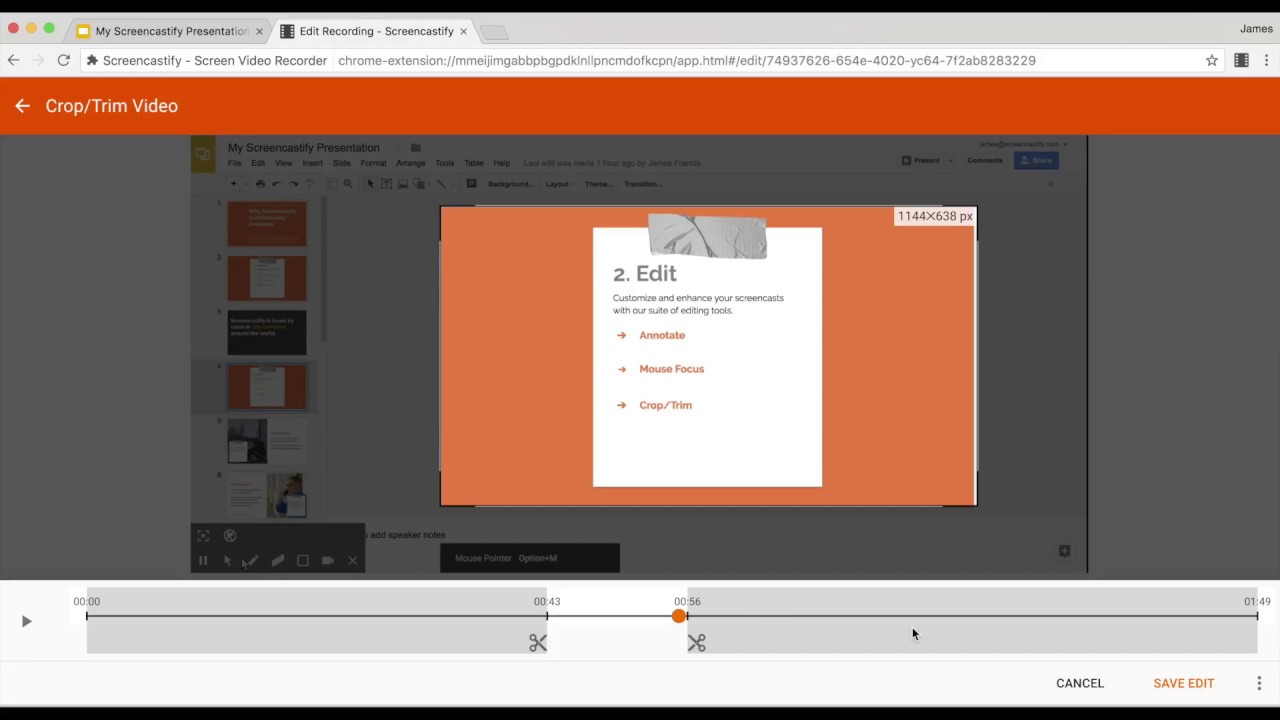Play the video preview
This screenshot has width=1280, height=720.
26,622
